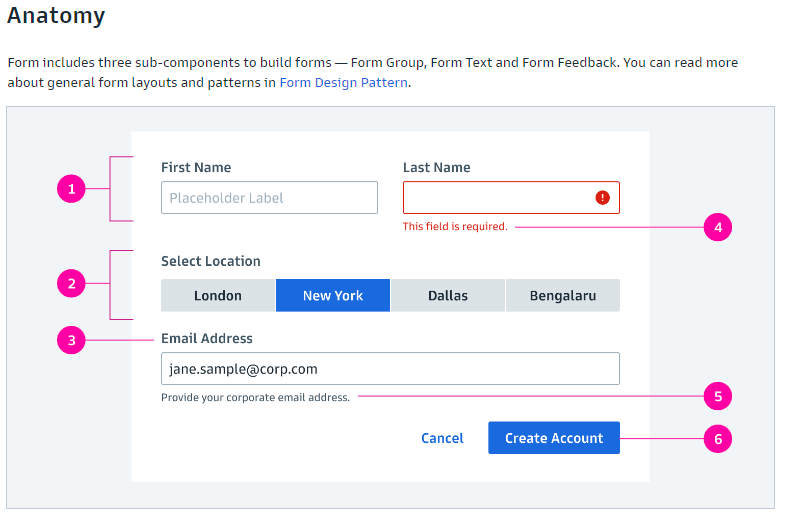Select London as the location
The image size is (796, 523).
(x=218, y=296)
